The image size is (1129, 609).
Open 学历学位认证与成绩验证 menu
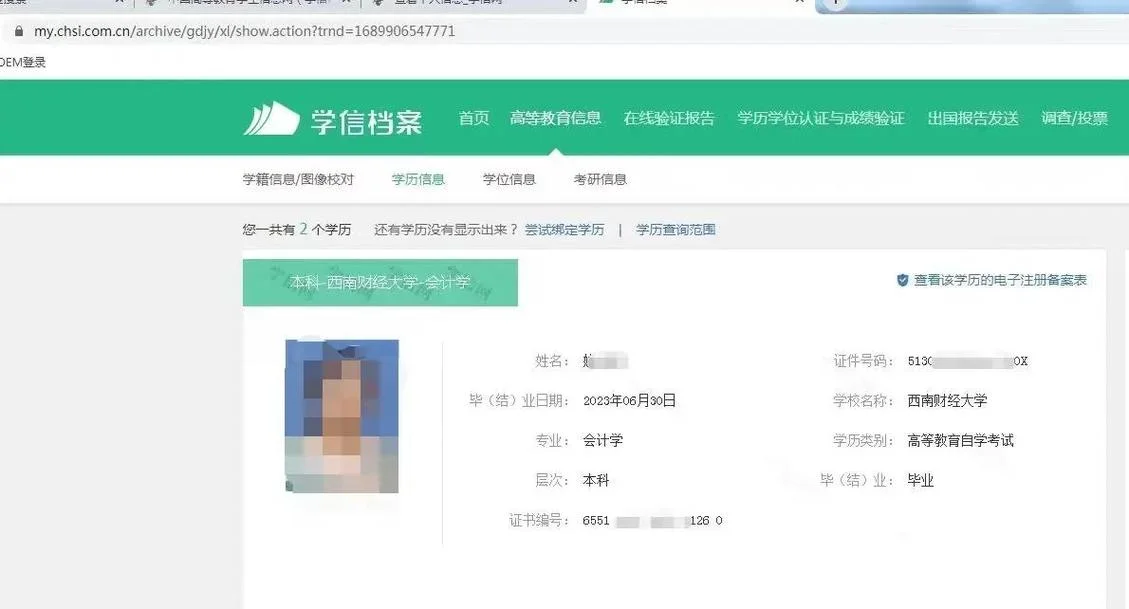(821, 118)
